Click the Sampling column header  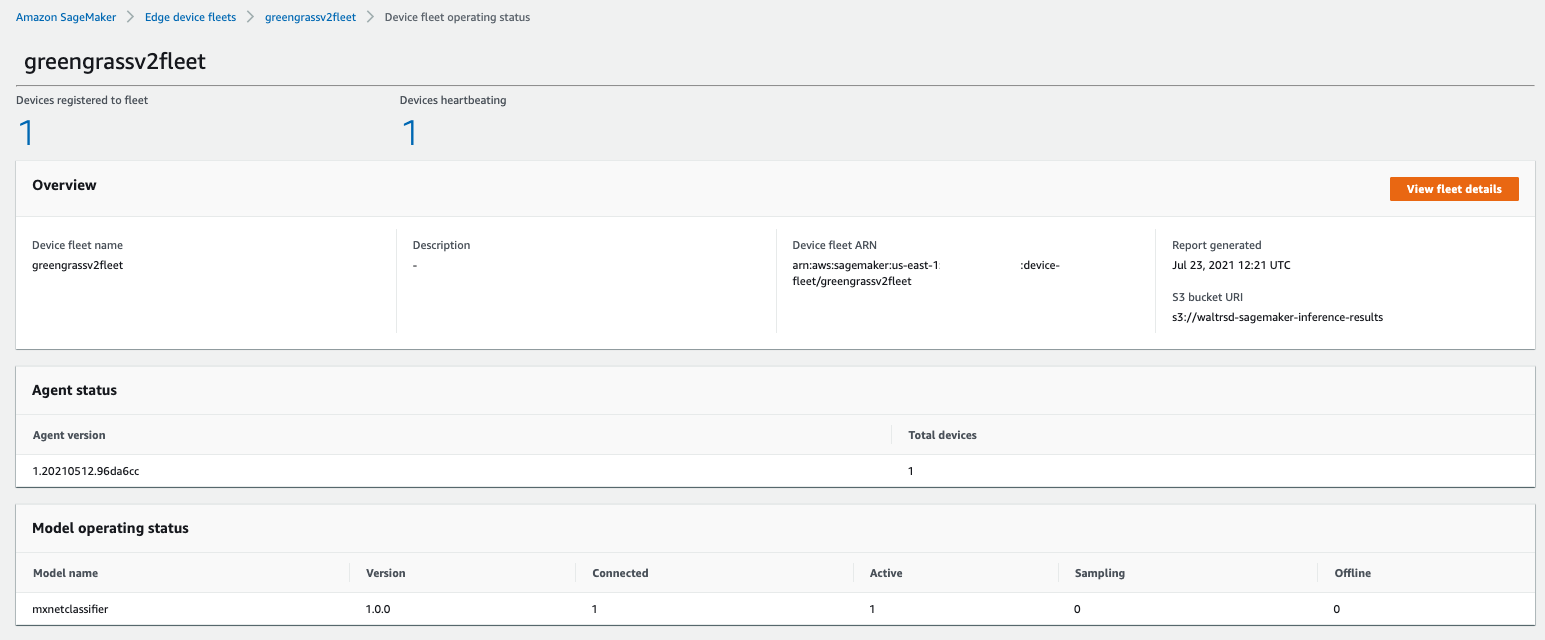pos(1100,573)
